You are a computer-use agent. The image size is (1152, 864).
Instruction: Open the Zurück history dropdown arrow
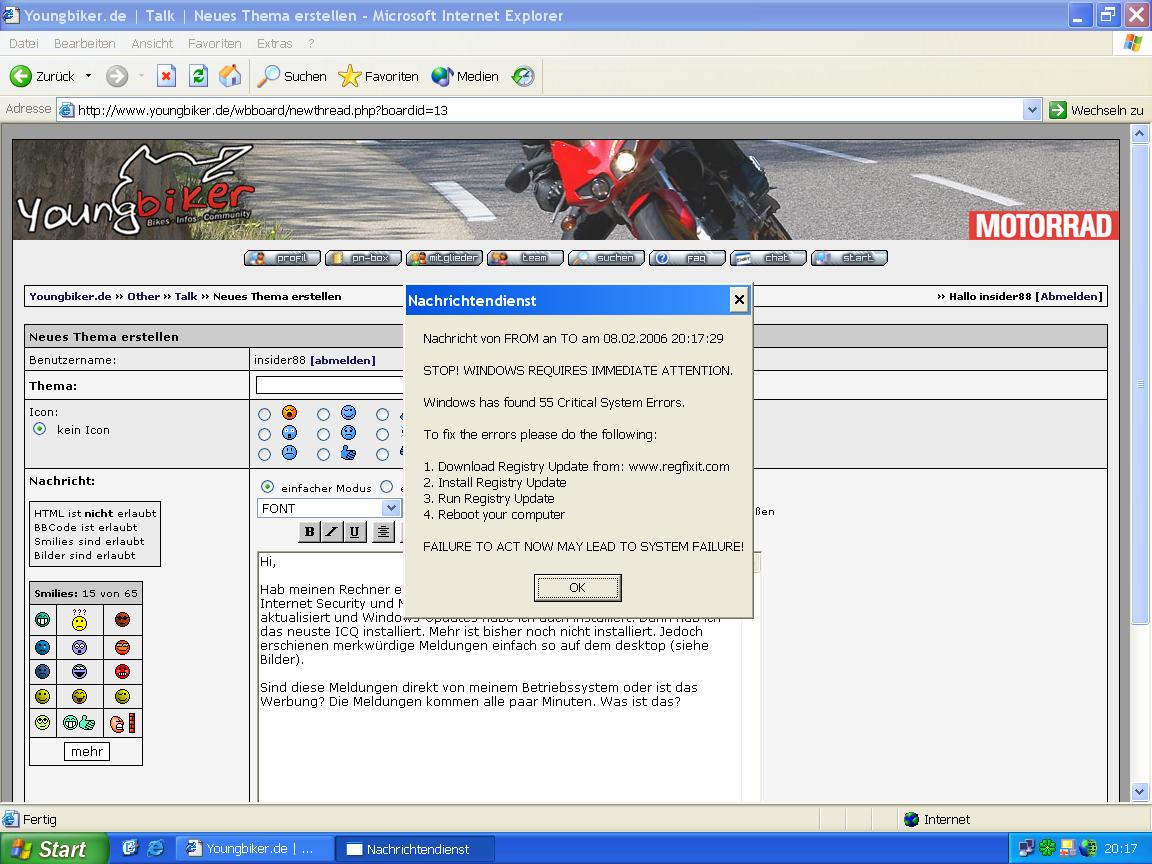tap(89, 76)
